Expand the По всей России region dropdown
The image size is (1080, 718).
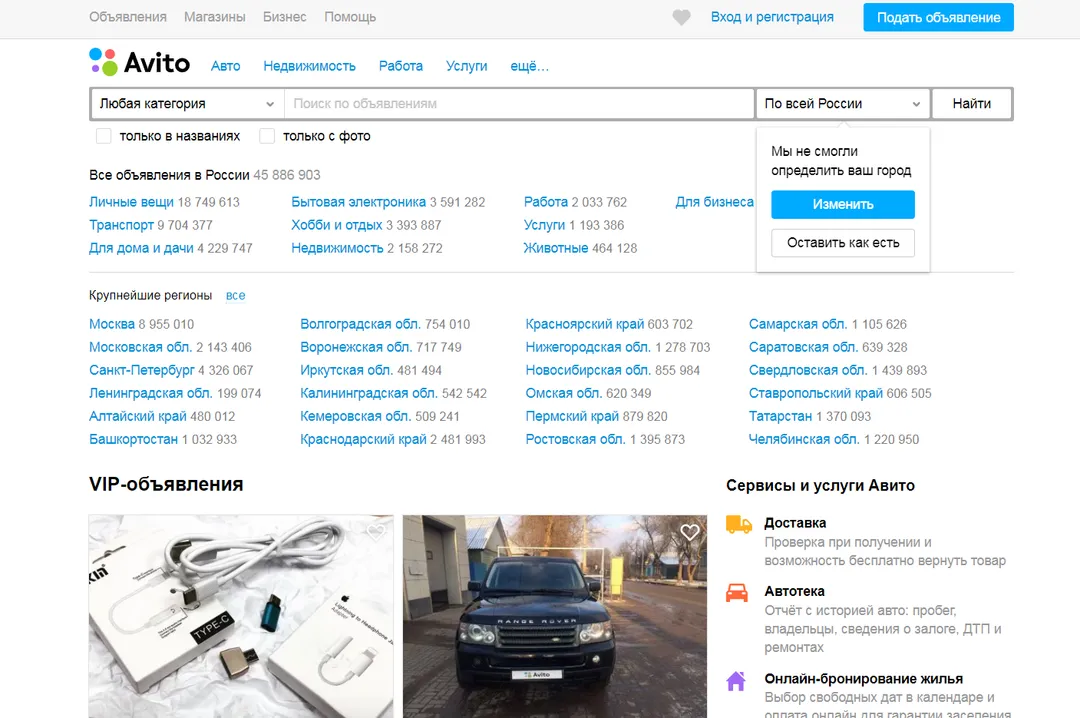pos(842,103)
